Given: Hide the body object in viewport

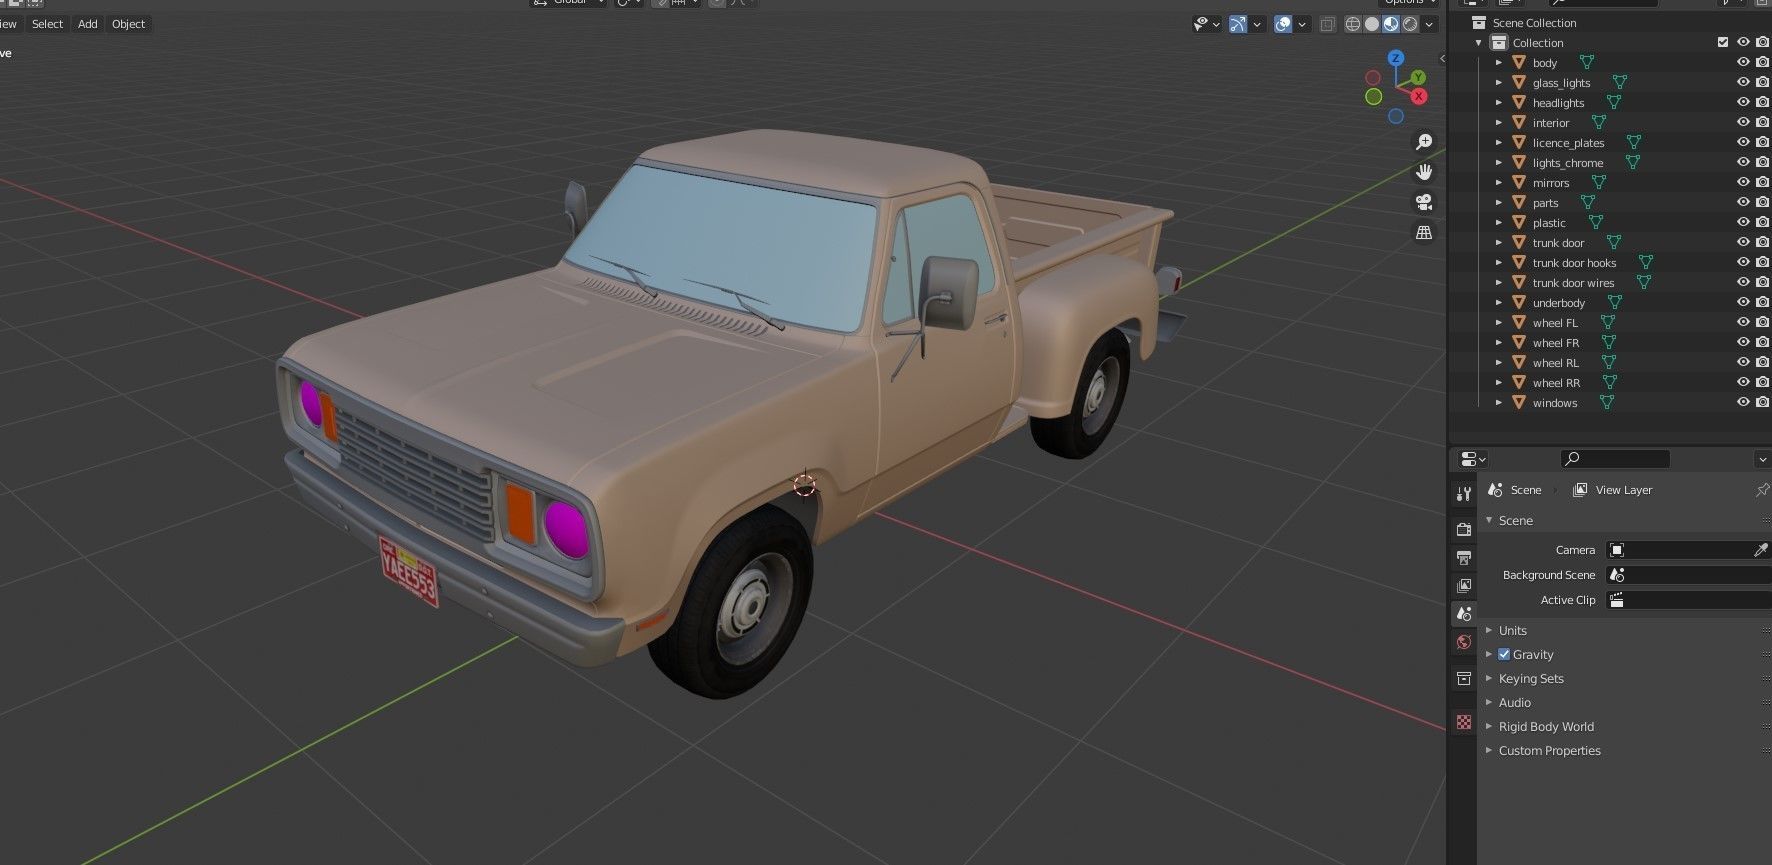Looking at the screenshot, I should pos(1743,62).
